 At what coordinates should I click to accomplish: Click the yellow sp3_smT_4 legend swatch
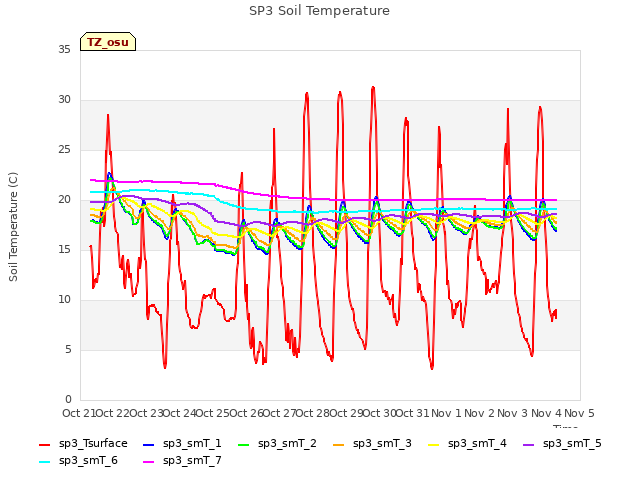pos(433,444)
